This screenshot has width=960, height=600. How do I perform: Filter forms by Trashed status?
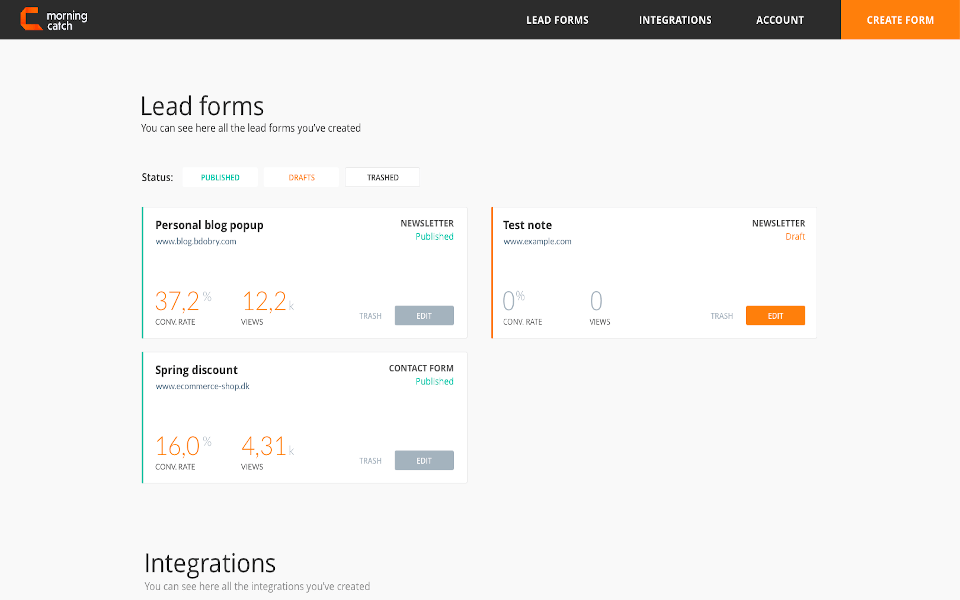(383, 178)
